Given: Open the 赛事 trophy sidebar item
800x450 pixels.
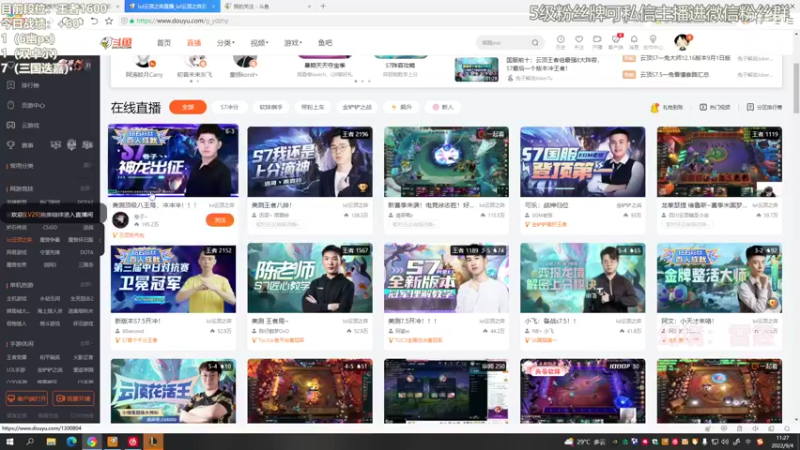Looking at the screenshot, I should tap(21, 145).
